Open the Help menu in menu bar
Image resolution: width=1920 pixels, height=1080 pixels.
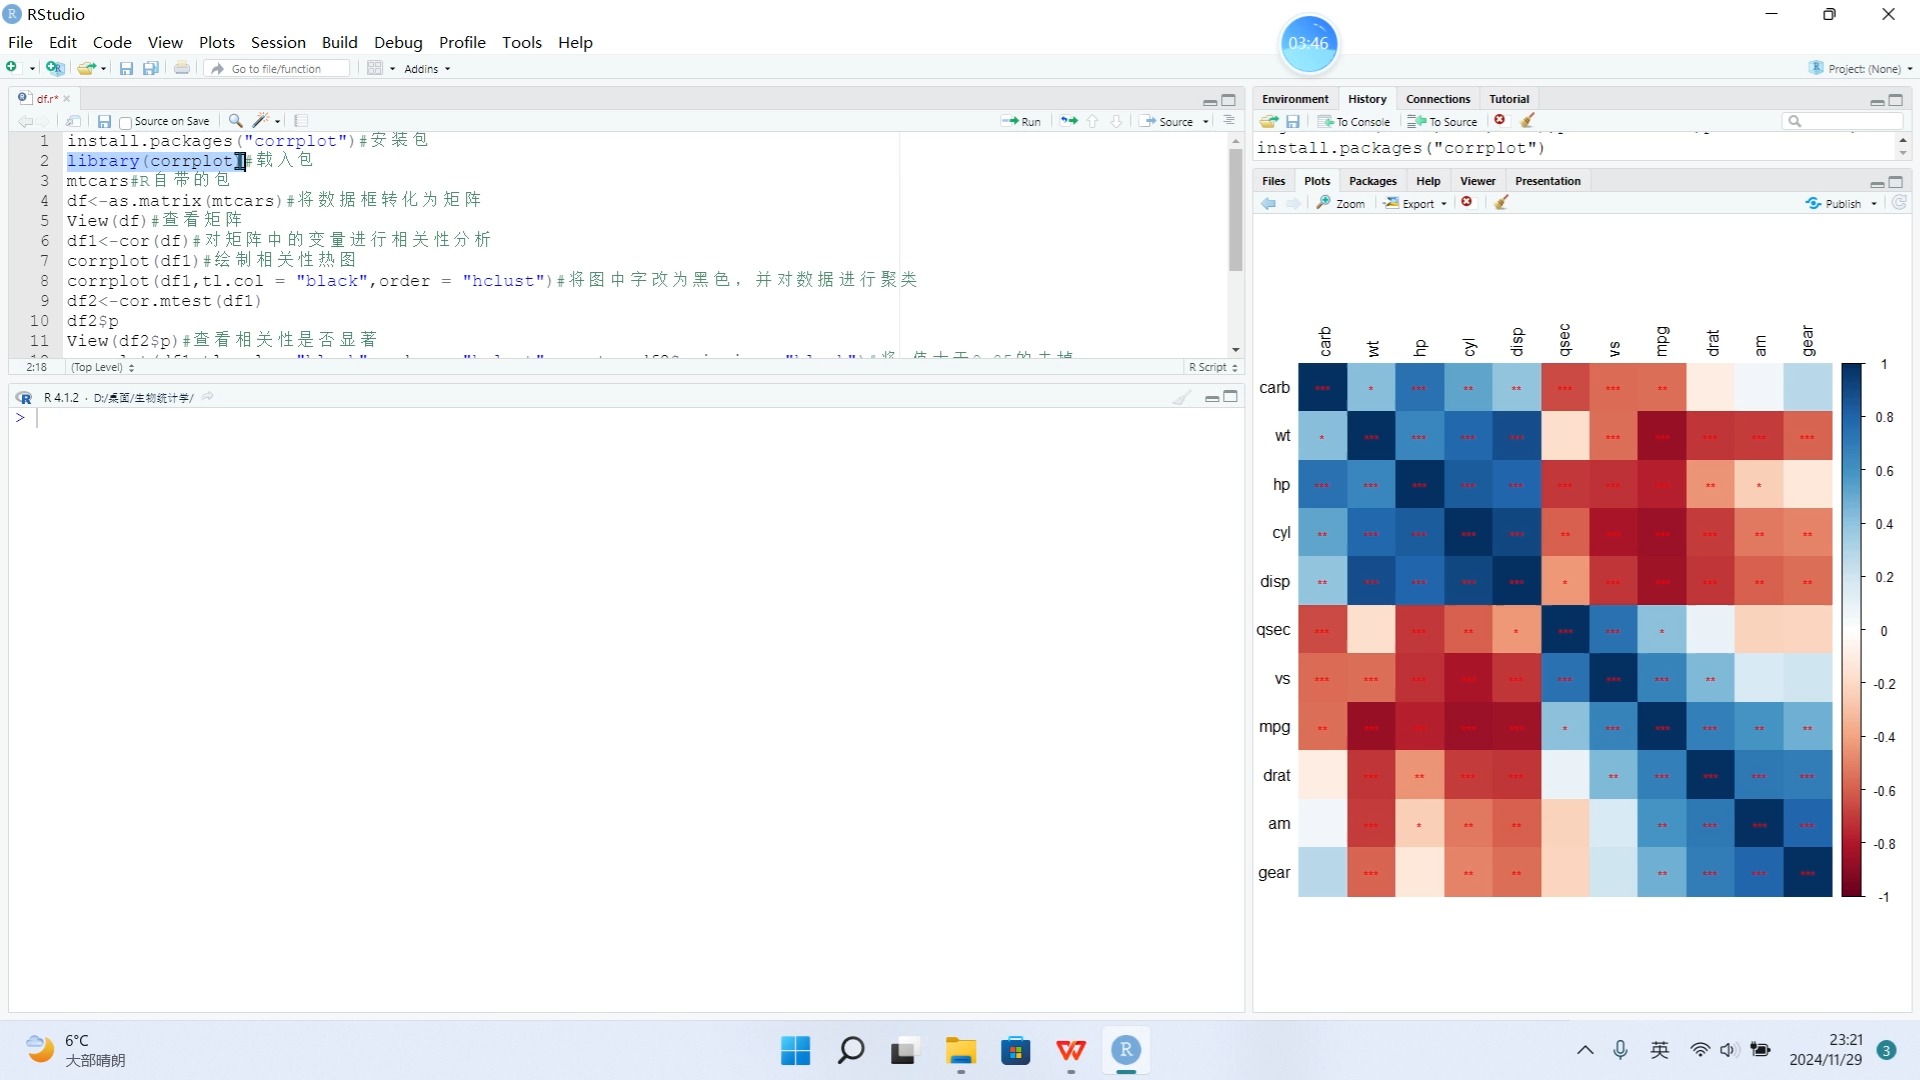(x=575, y=42)
